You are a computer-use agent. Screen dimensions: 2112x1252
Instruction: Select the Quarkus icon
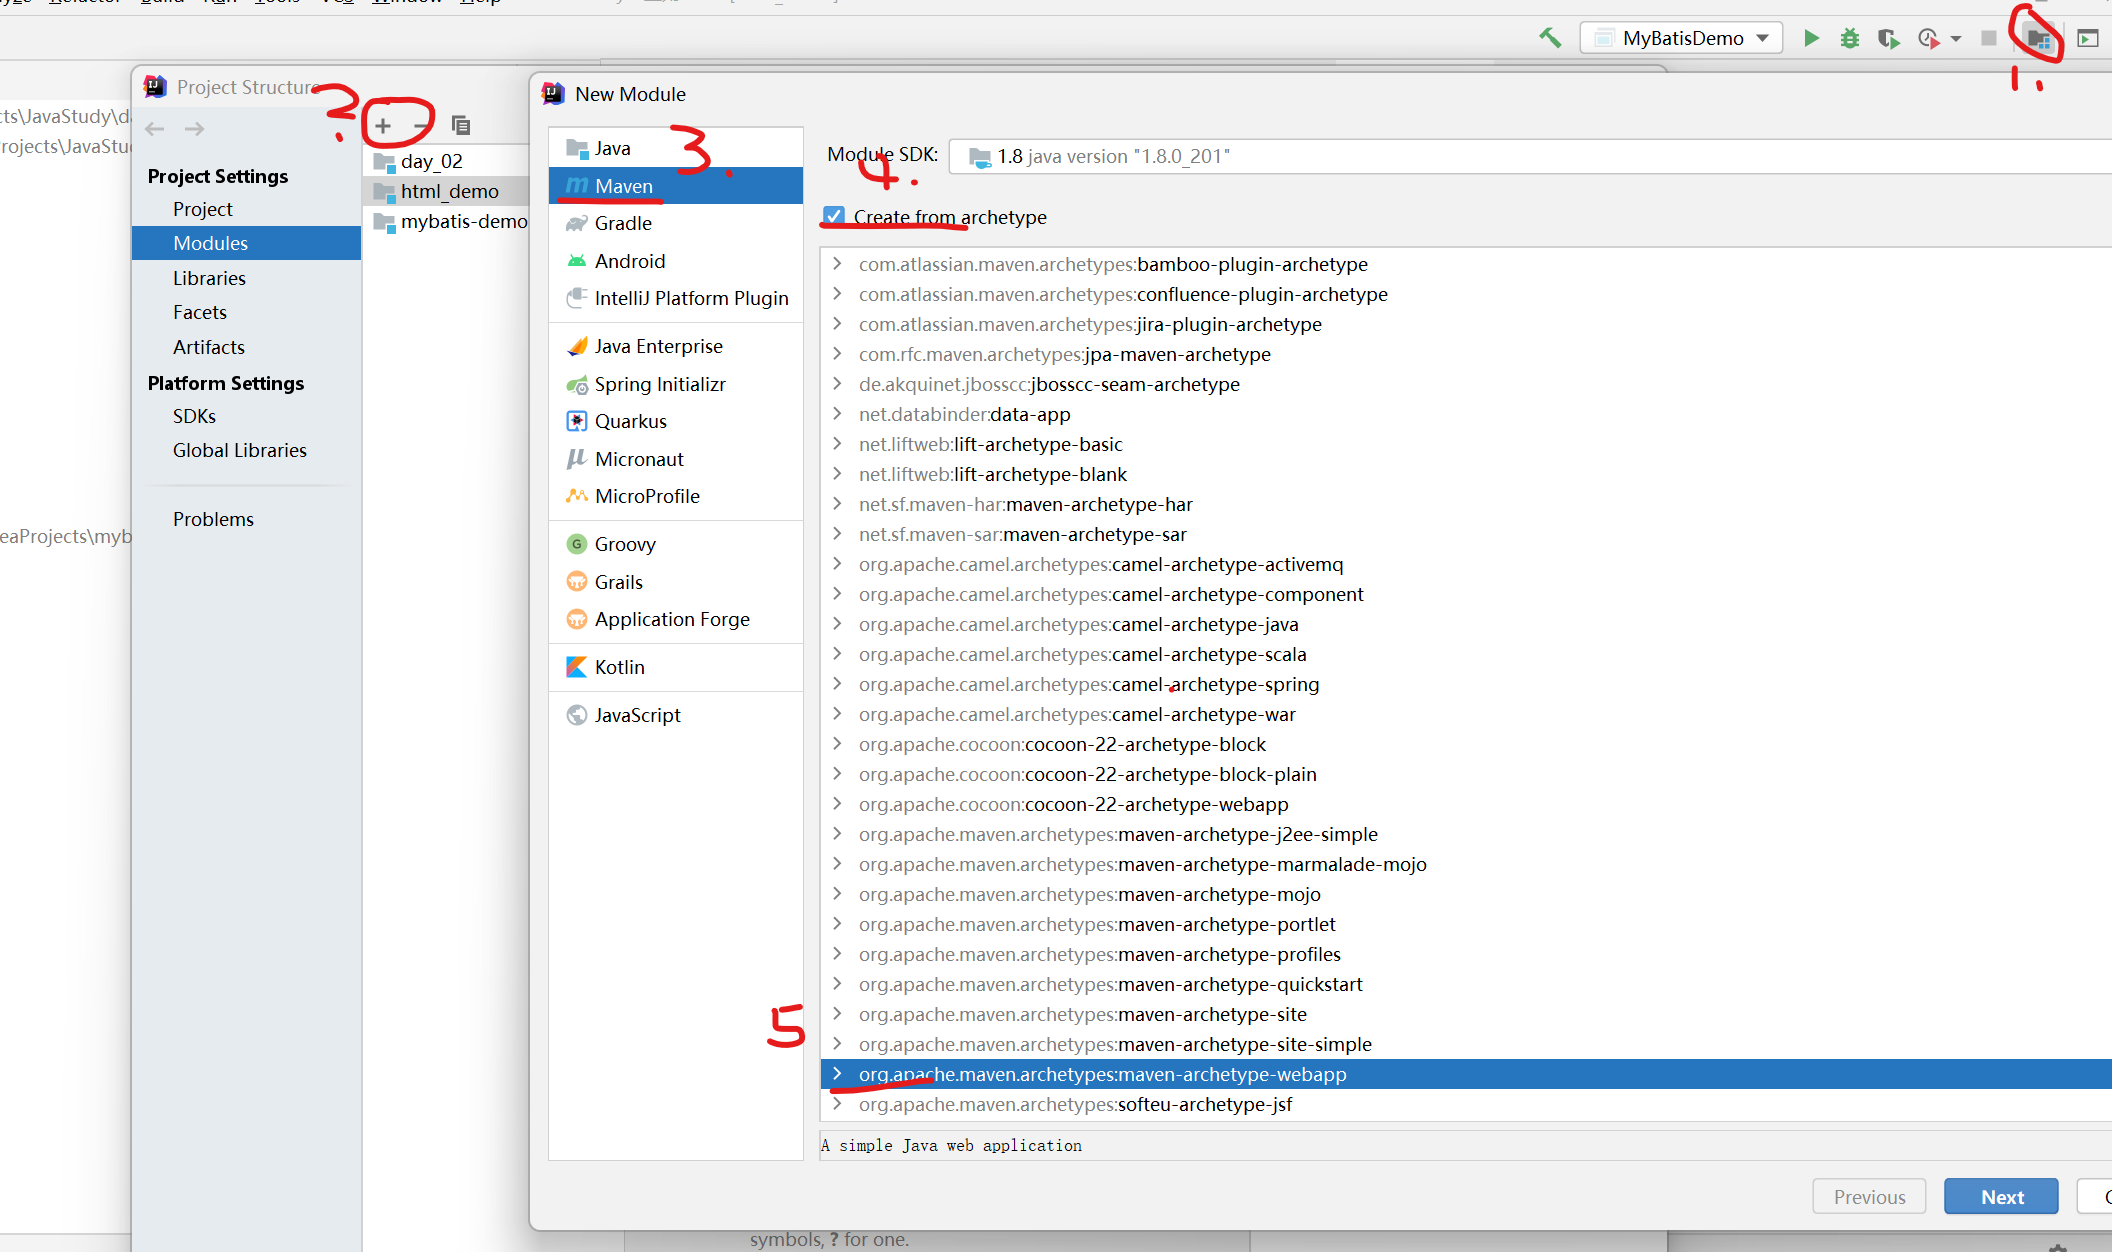pos(576,421)
